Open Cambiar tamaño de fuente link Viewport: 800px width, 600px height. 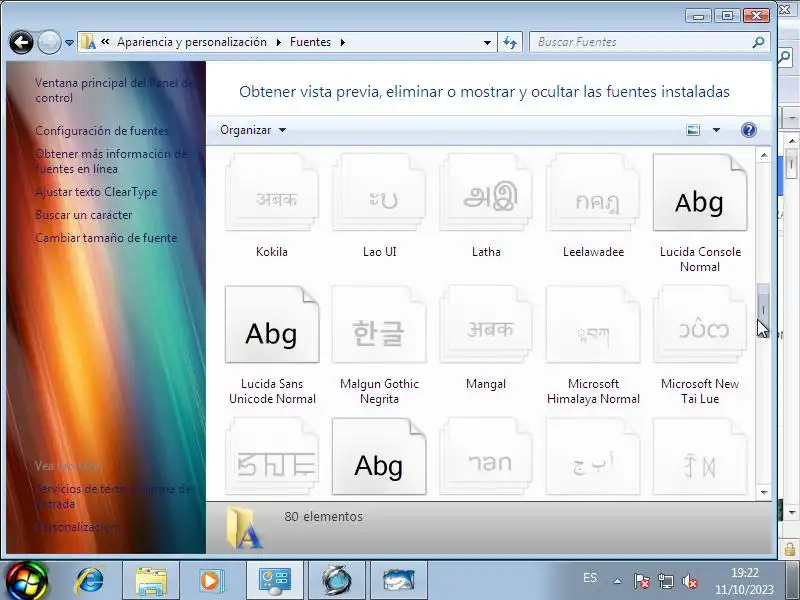point(106,238)
